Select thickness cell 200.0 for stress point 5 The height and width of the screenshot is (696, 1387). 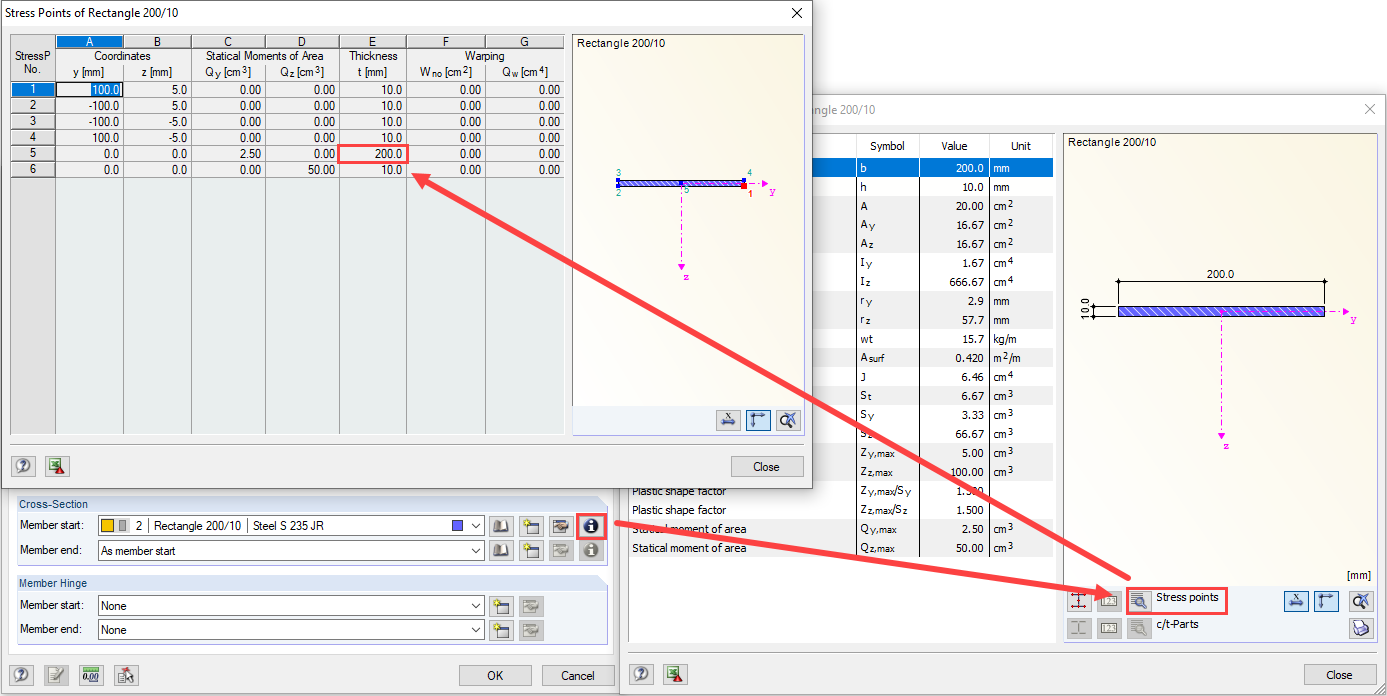(x=373, y=153)
